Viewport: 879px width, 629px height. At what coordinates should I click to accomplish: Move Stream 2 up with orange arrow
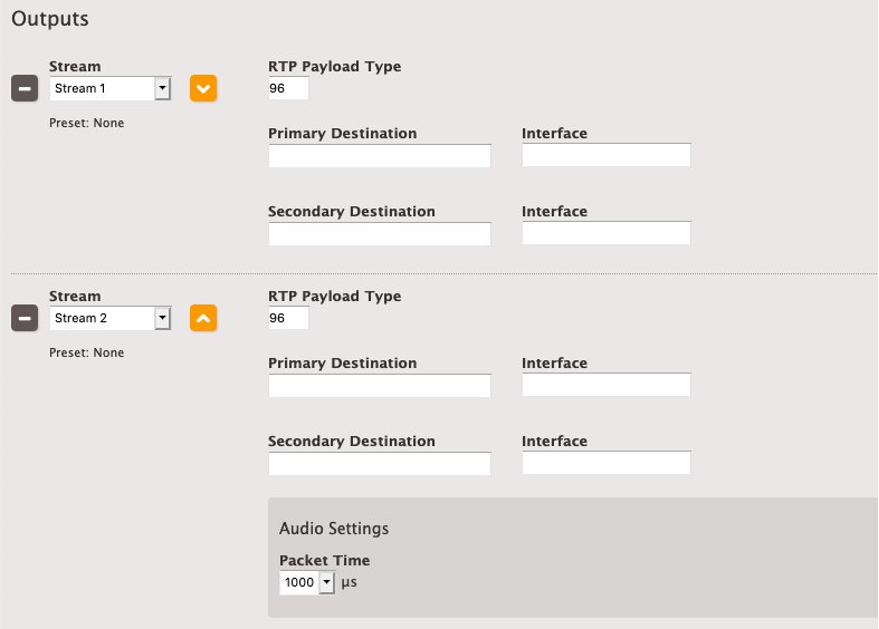point(203,319)
